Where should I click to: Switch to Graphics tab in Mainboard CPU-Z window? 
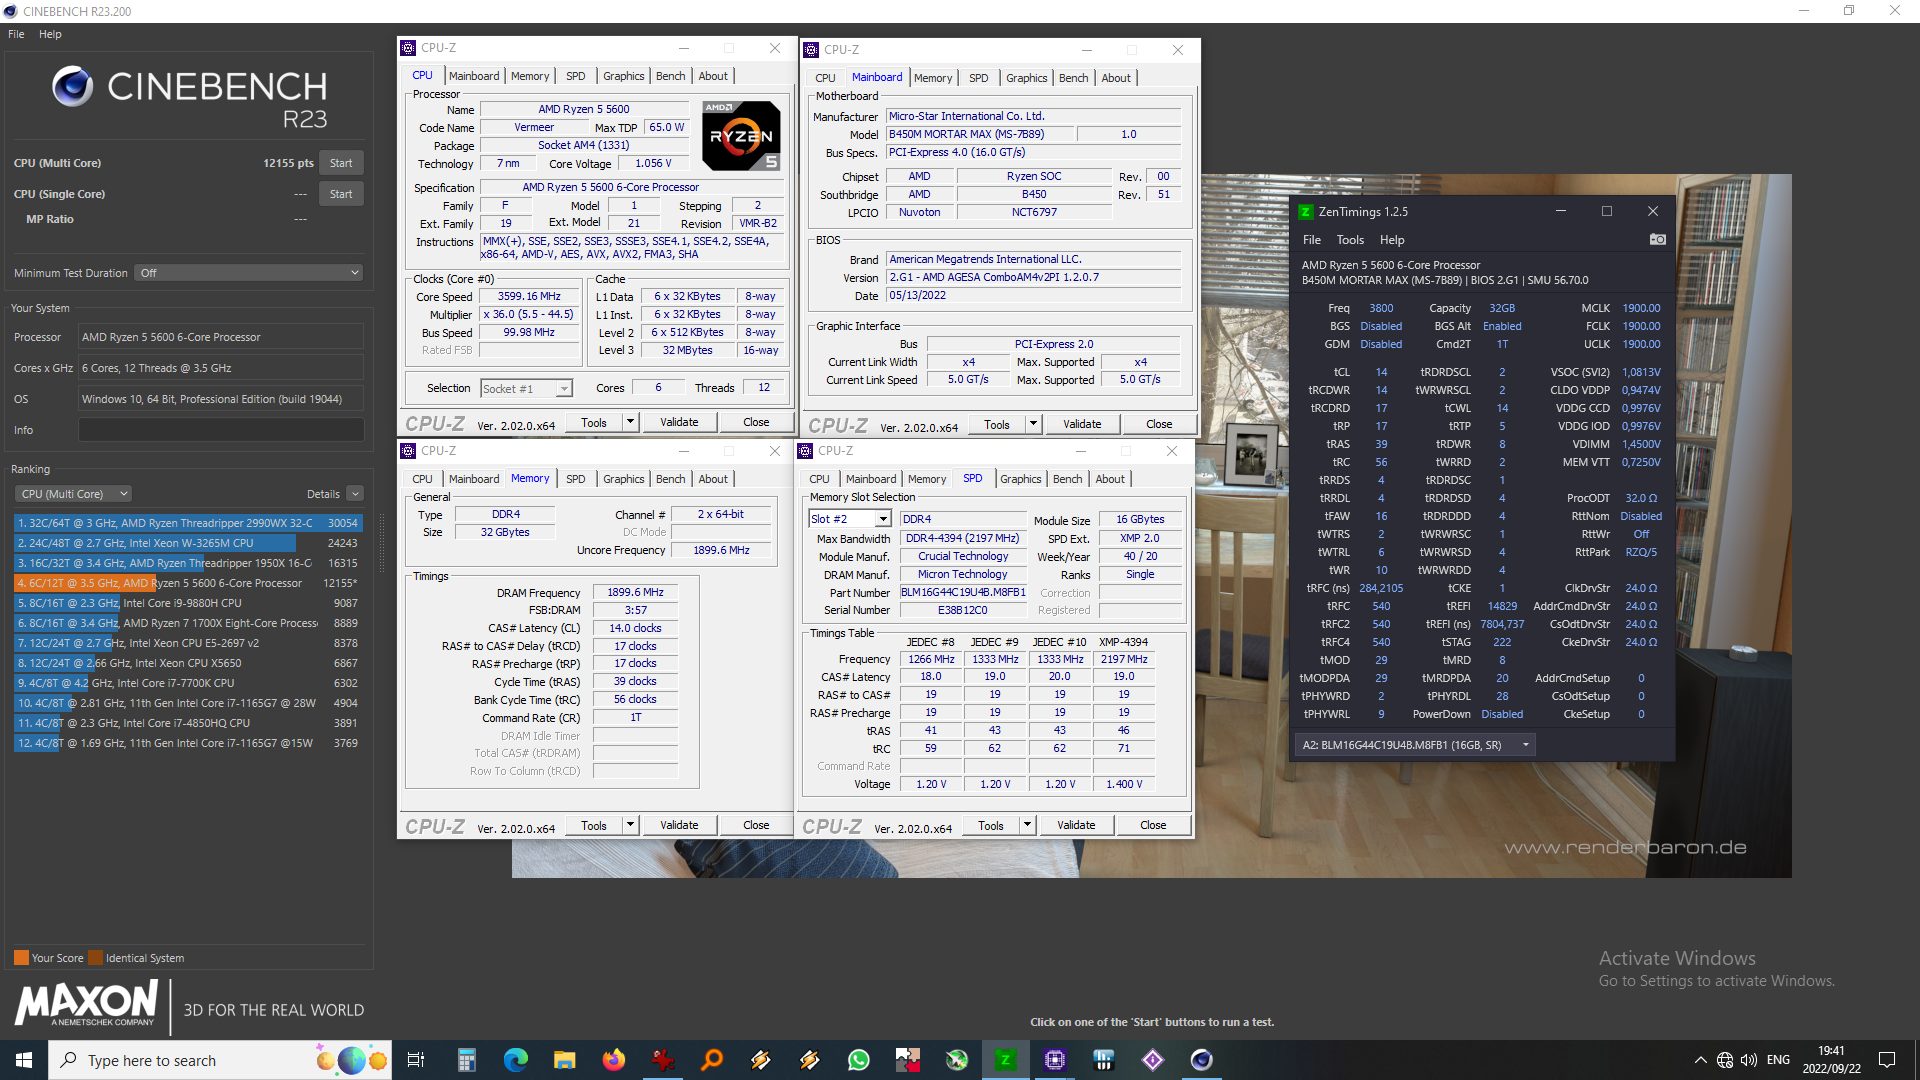(1026, 78)
